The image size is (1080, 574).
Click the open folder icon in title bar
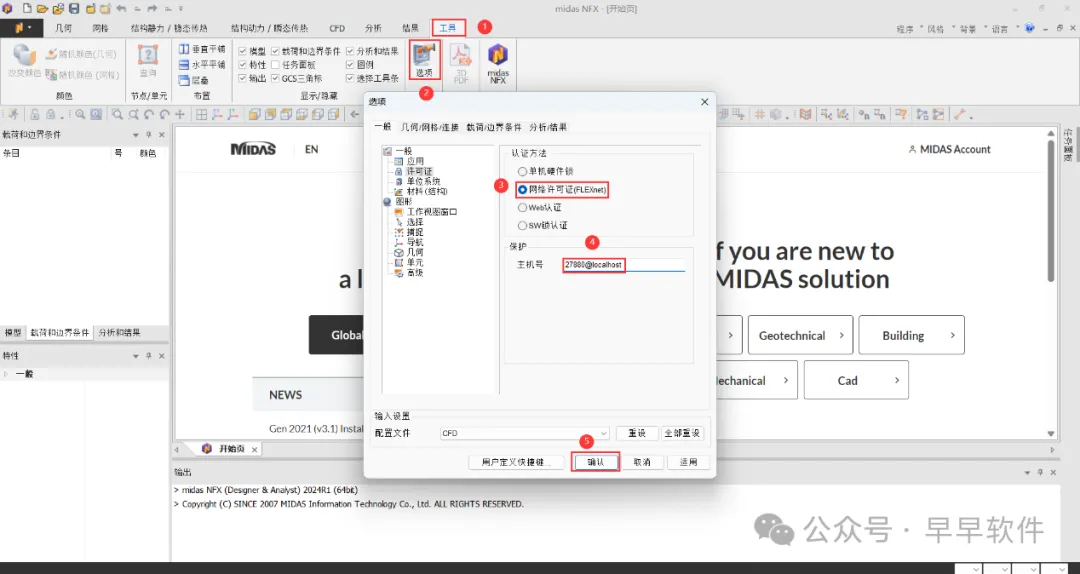click(43, 9)
